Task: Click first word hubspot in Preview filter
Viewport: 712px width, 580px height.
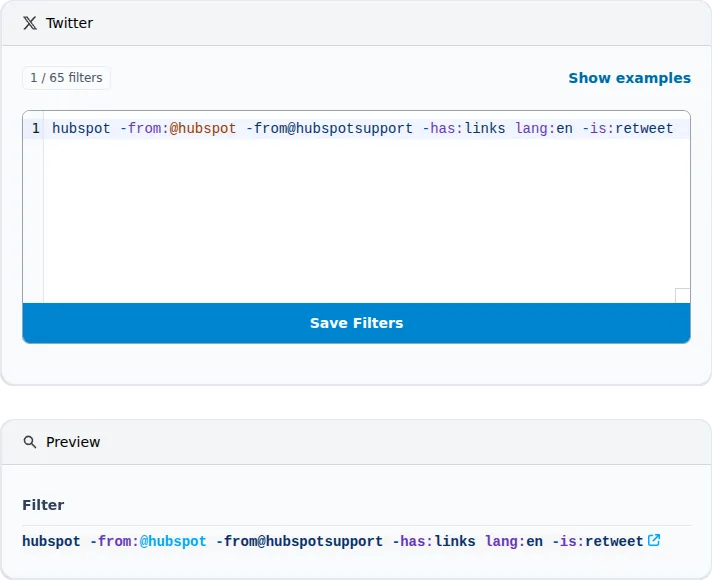Action: [x=51, y=541]
